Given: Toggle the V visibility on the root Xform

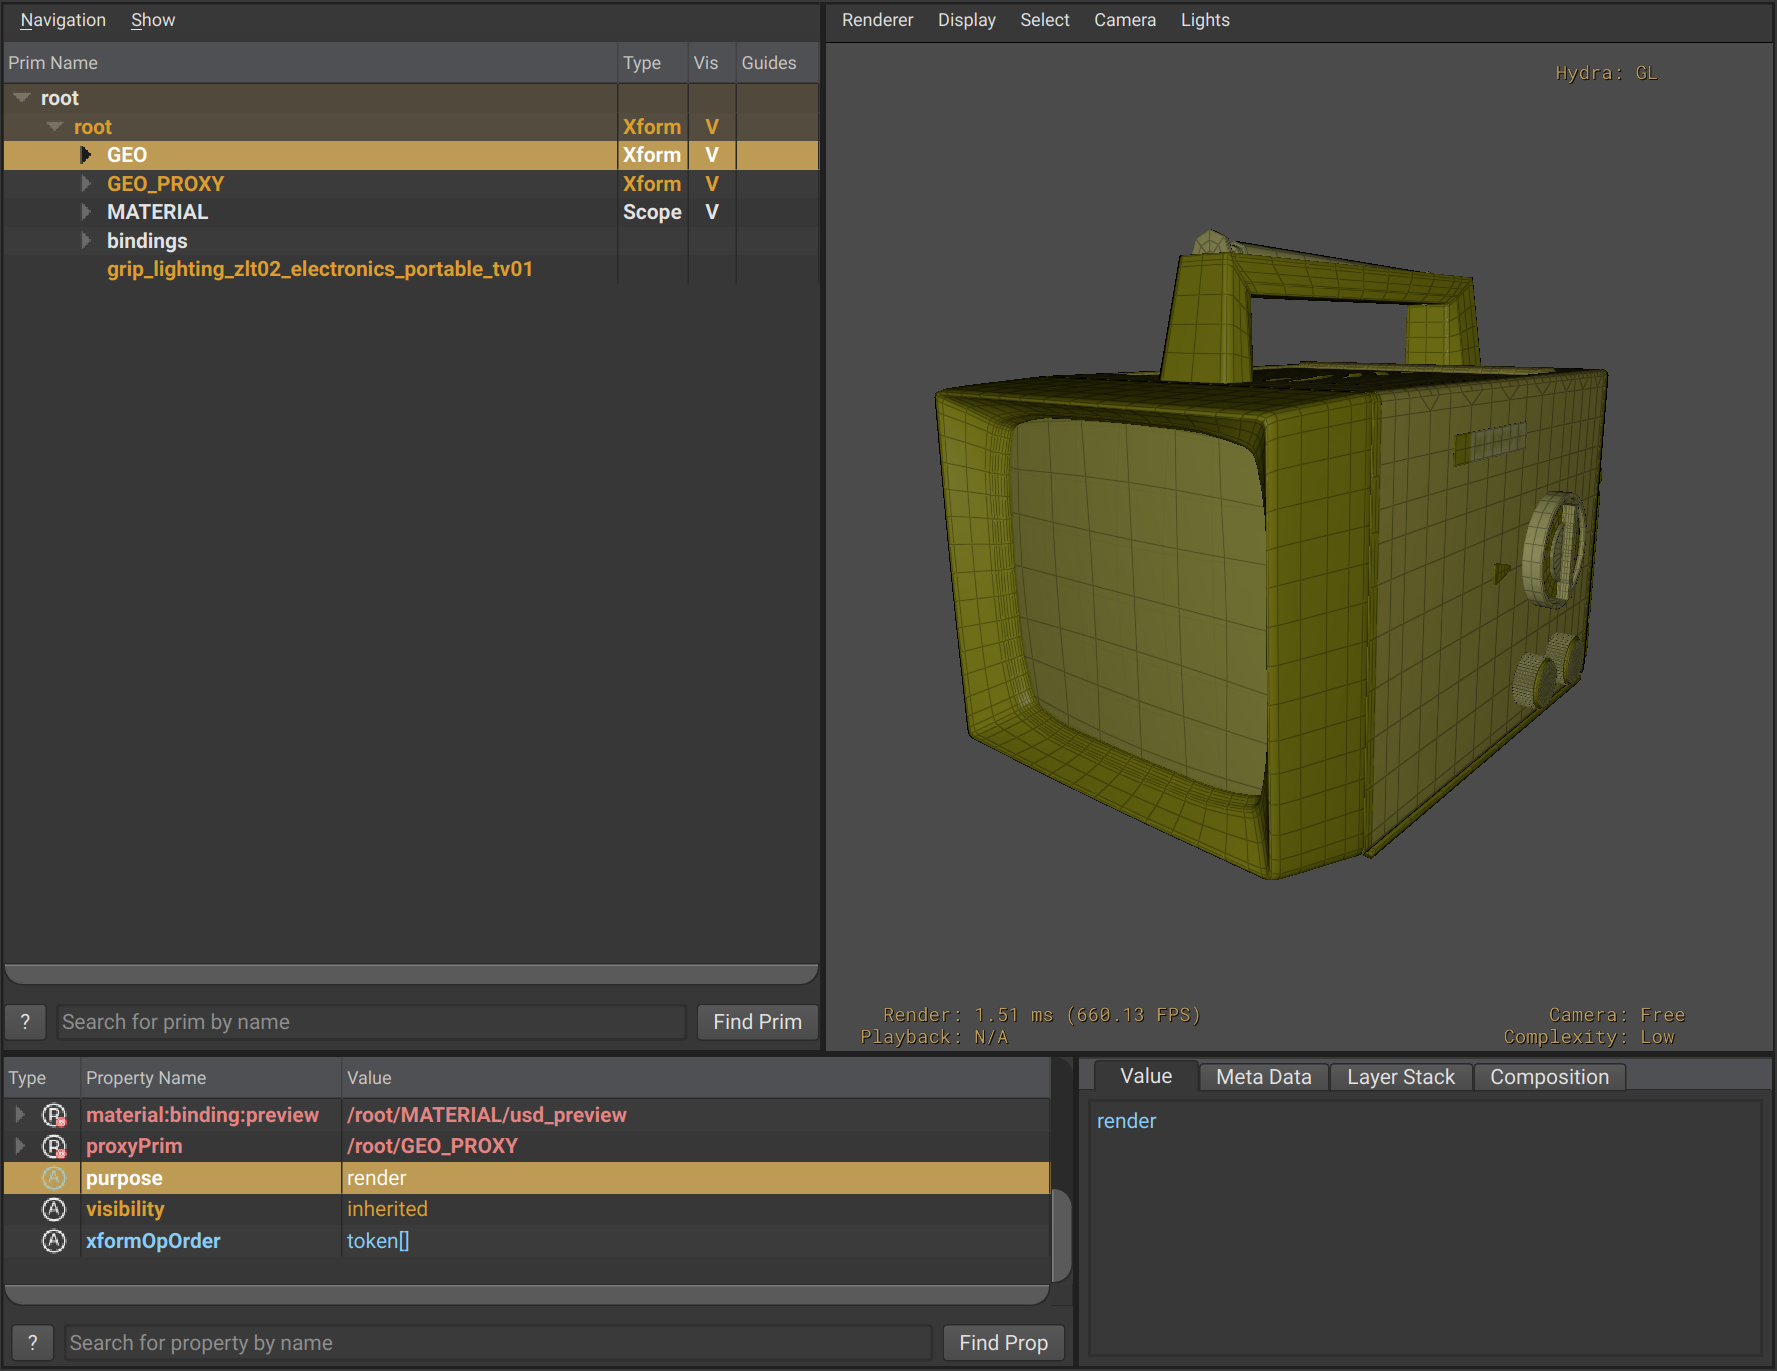Looking at the screenshot, I should point(711,126).
